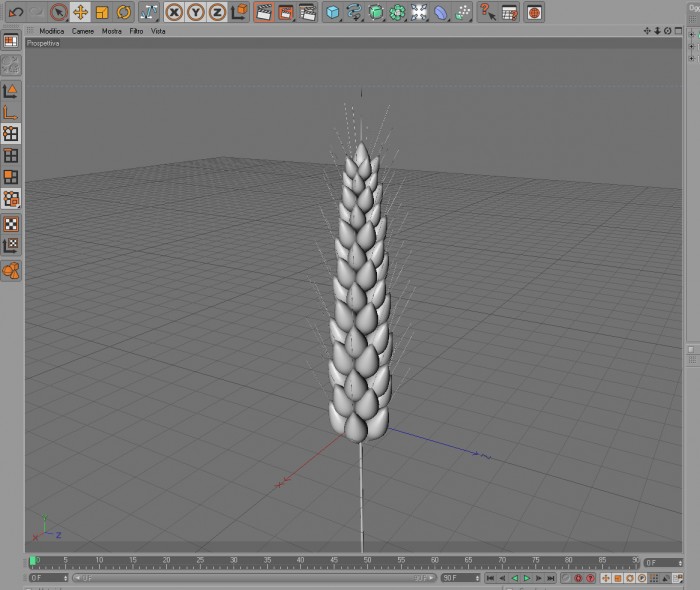
Task: Click the viewport pan icon
Action: point(647,31)
